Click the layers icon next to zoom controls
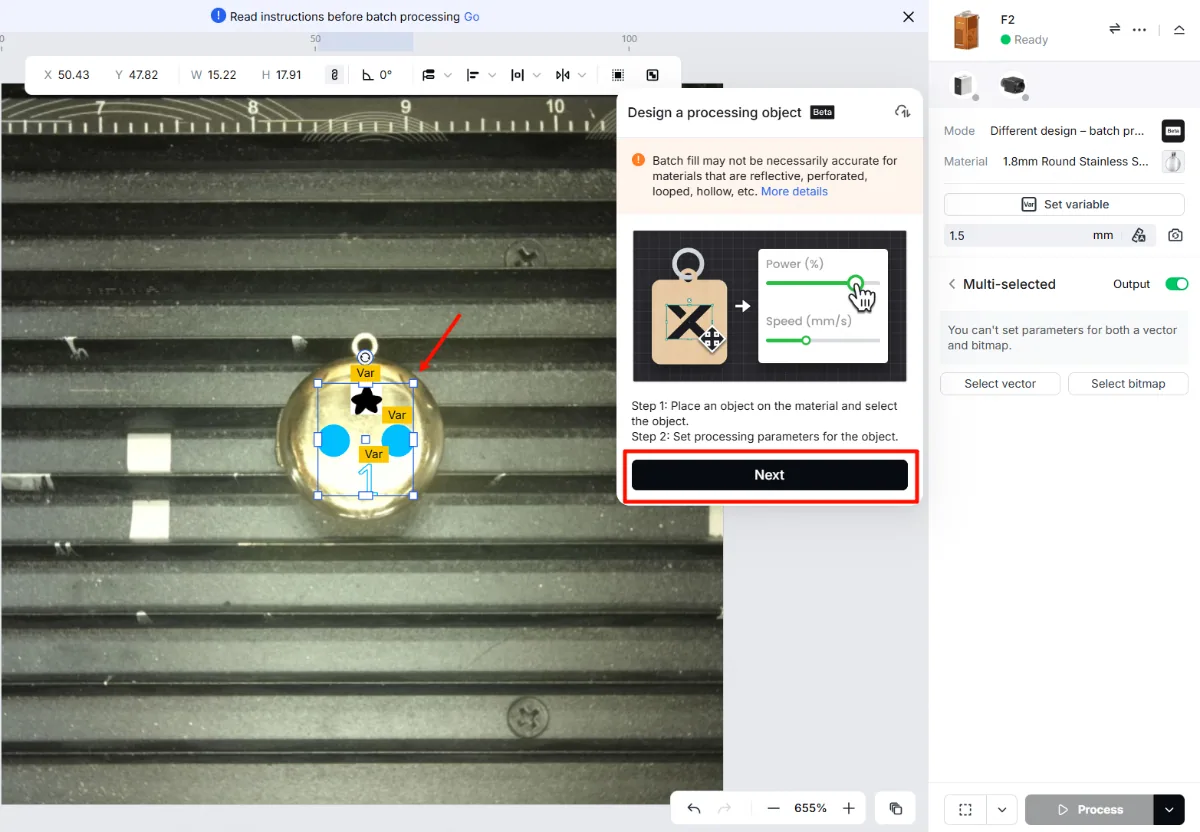 click(x=896, y=808)
